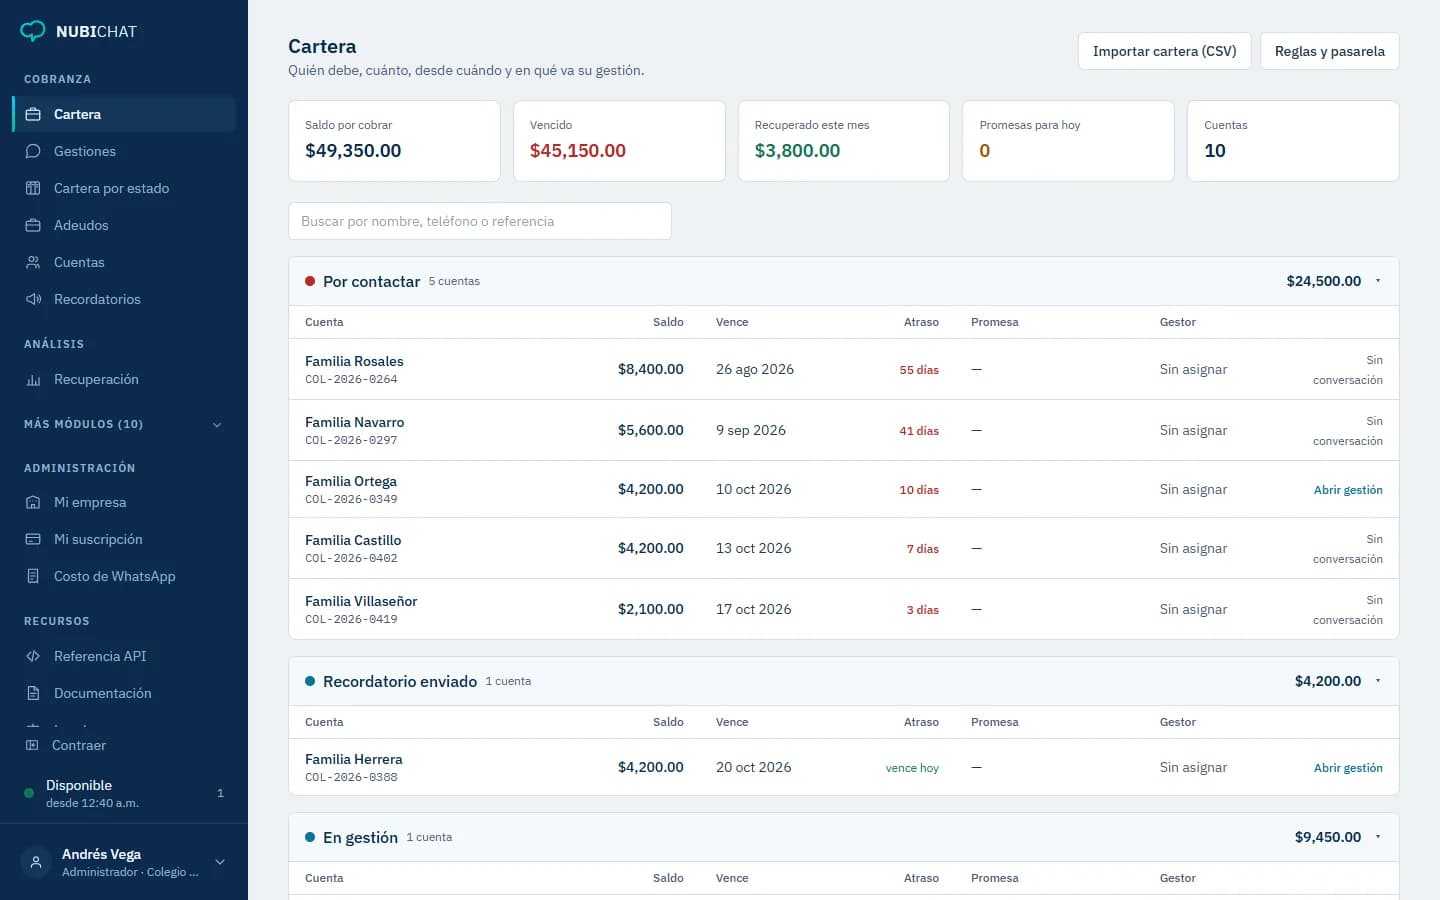1440x900 pixels.
Task: Click Andrés Vega avatar icon
Action: click(x=36, y=862)
